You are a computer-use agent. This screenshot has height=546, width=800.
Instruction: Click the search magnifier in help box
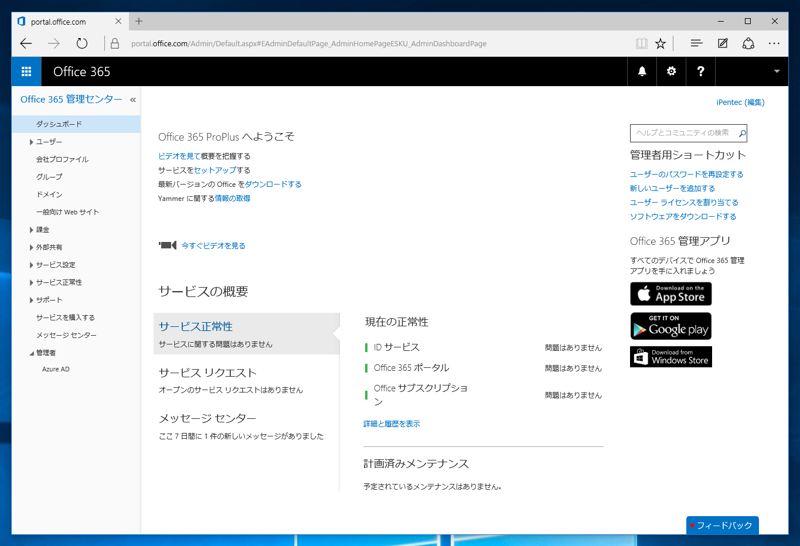point(742,133)
